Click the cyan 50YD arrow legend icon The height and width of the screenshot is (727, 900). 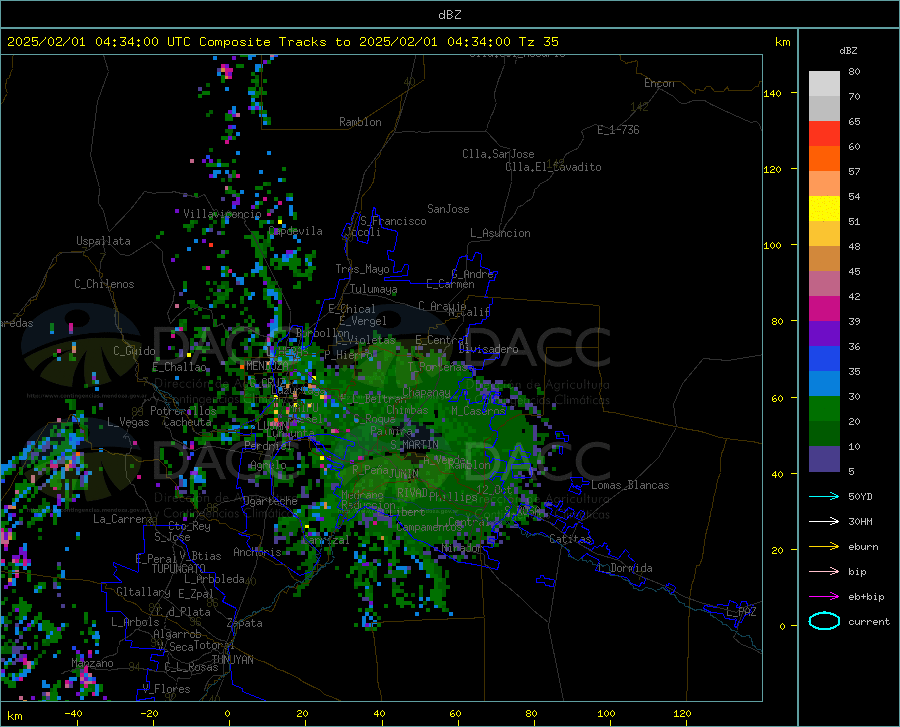click(824, 496)
